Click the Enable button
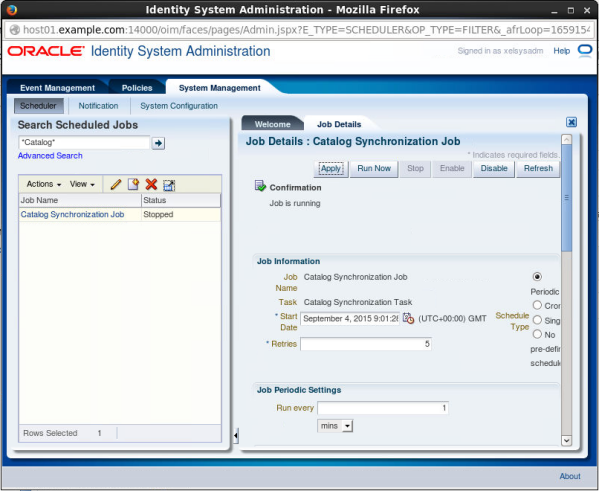This screenshot has width=599, height=491. [x=452, y=169]
